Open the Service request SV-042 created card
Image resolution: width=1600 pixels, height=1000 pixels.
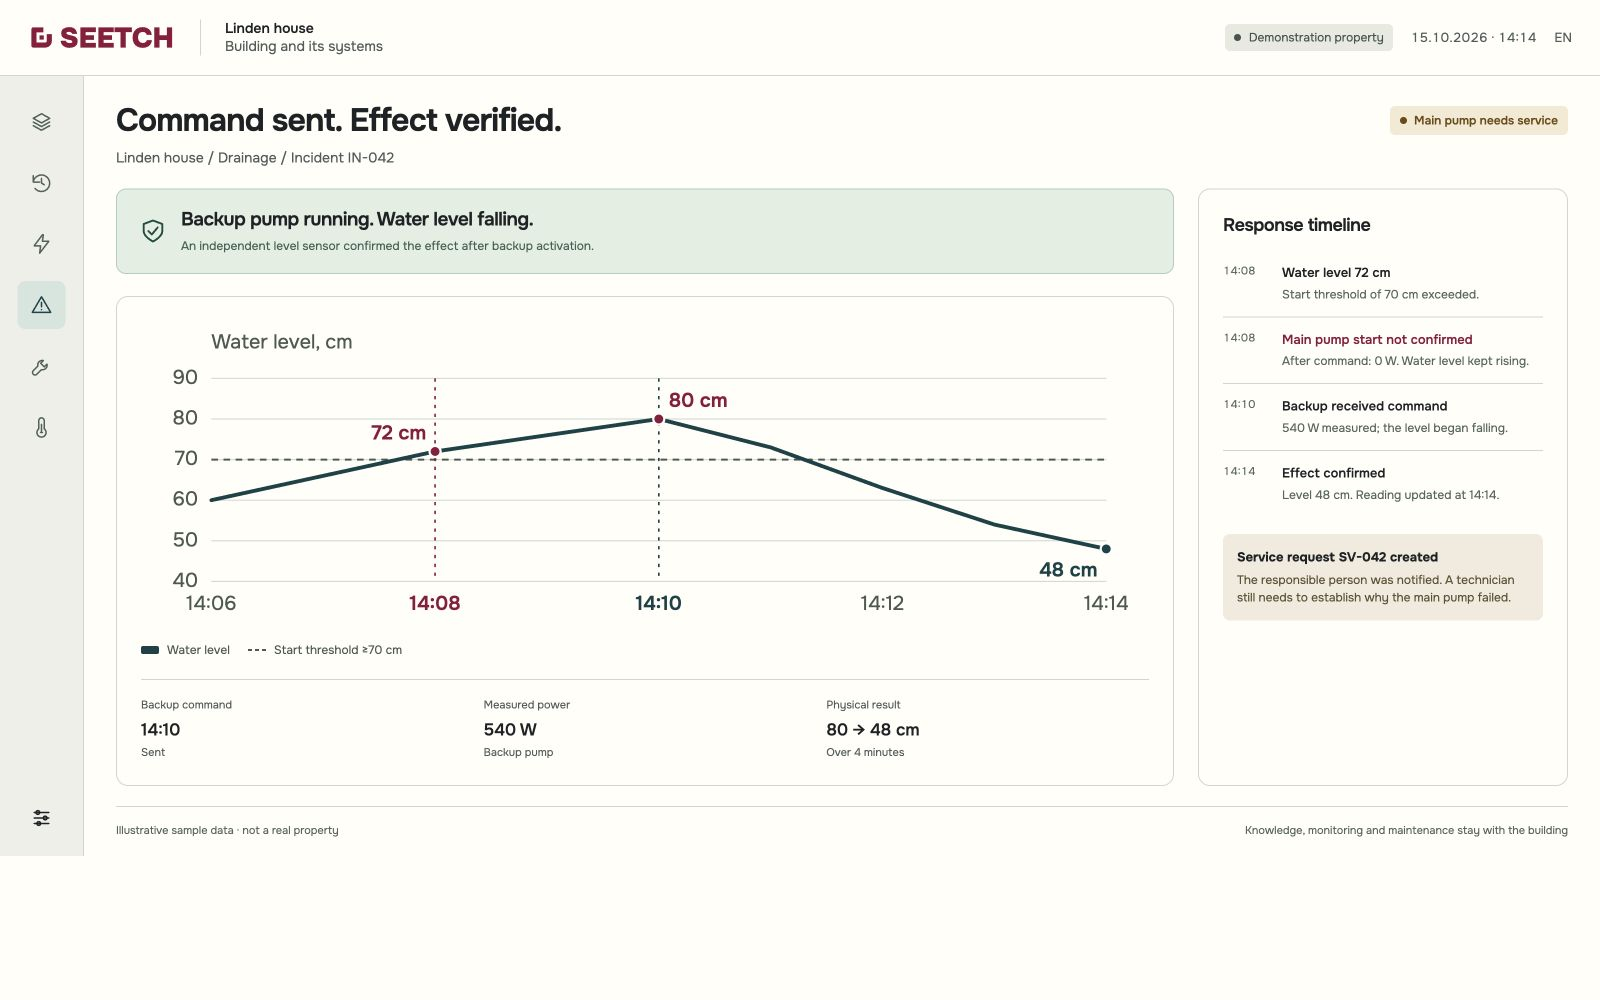1382,577
